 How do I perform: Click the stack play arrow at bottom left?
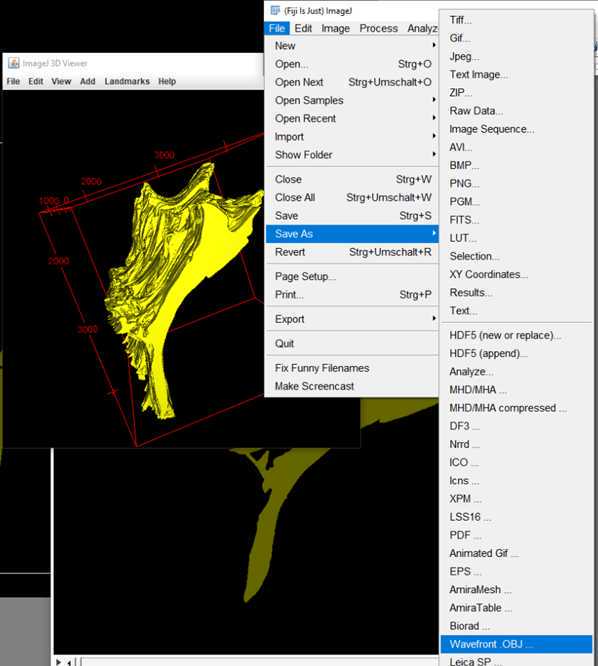tap(59, 661)
